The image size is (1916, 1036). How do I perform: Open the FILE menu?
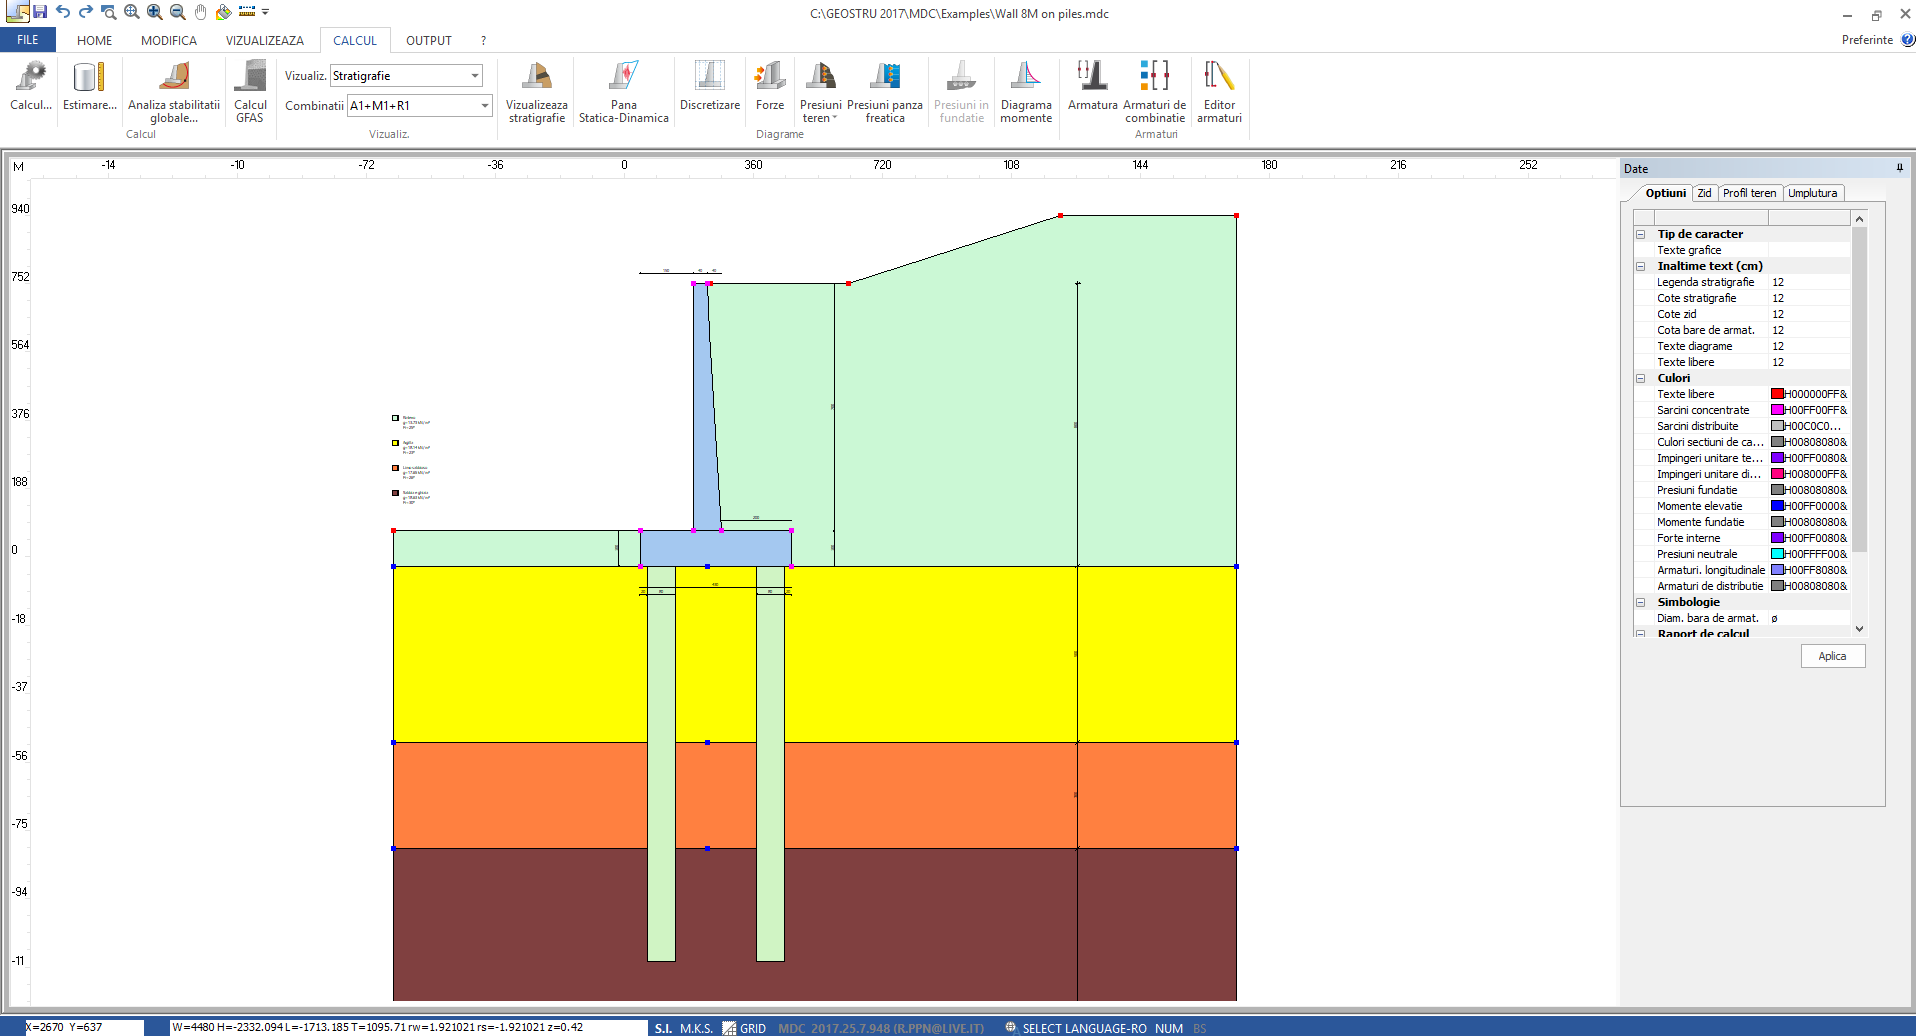pyautogui.click(x=28, y=40)
